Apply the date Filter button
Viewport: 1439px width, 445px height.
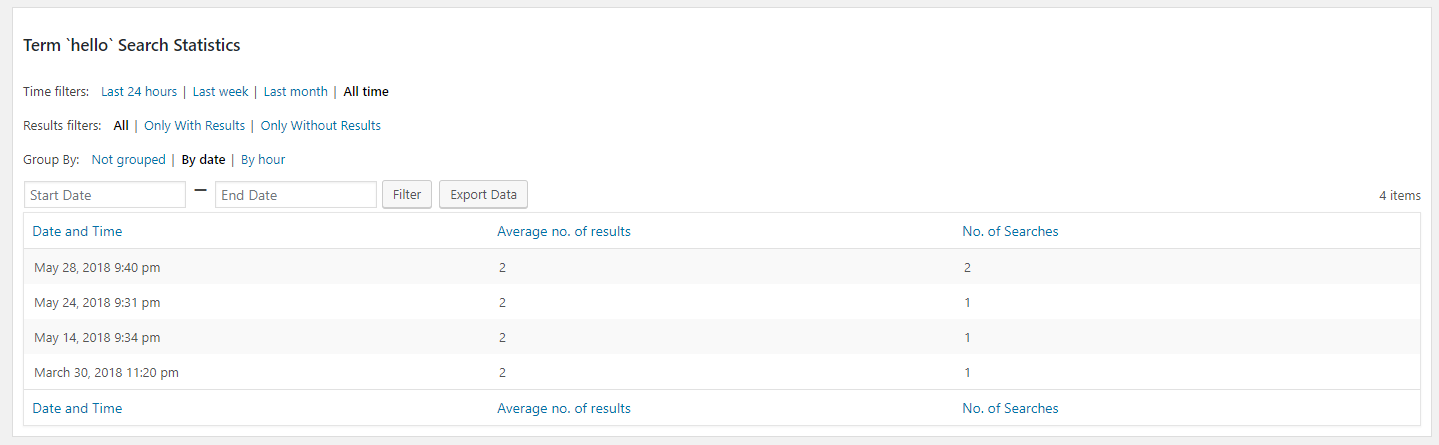pyautogui.click(x=407, y=195)
